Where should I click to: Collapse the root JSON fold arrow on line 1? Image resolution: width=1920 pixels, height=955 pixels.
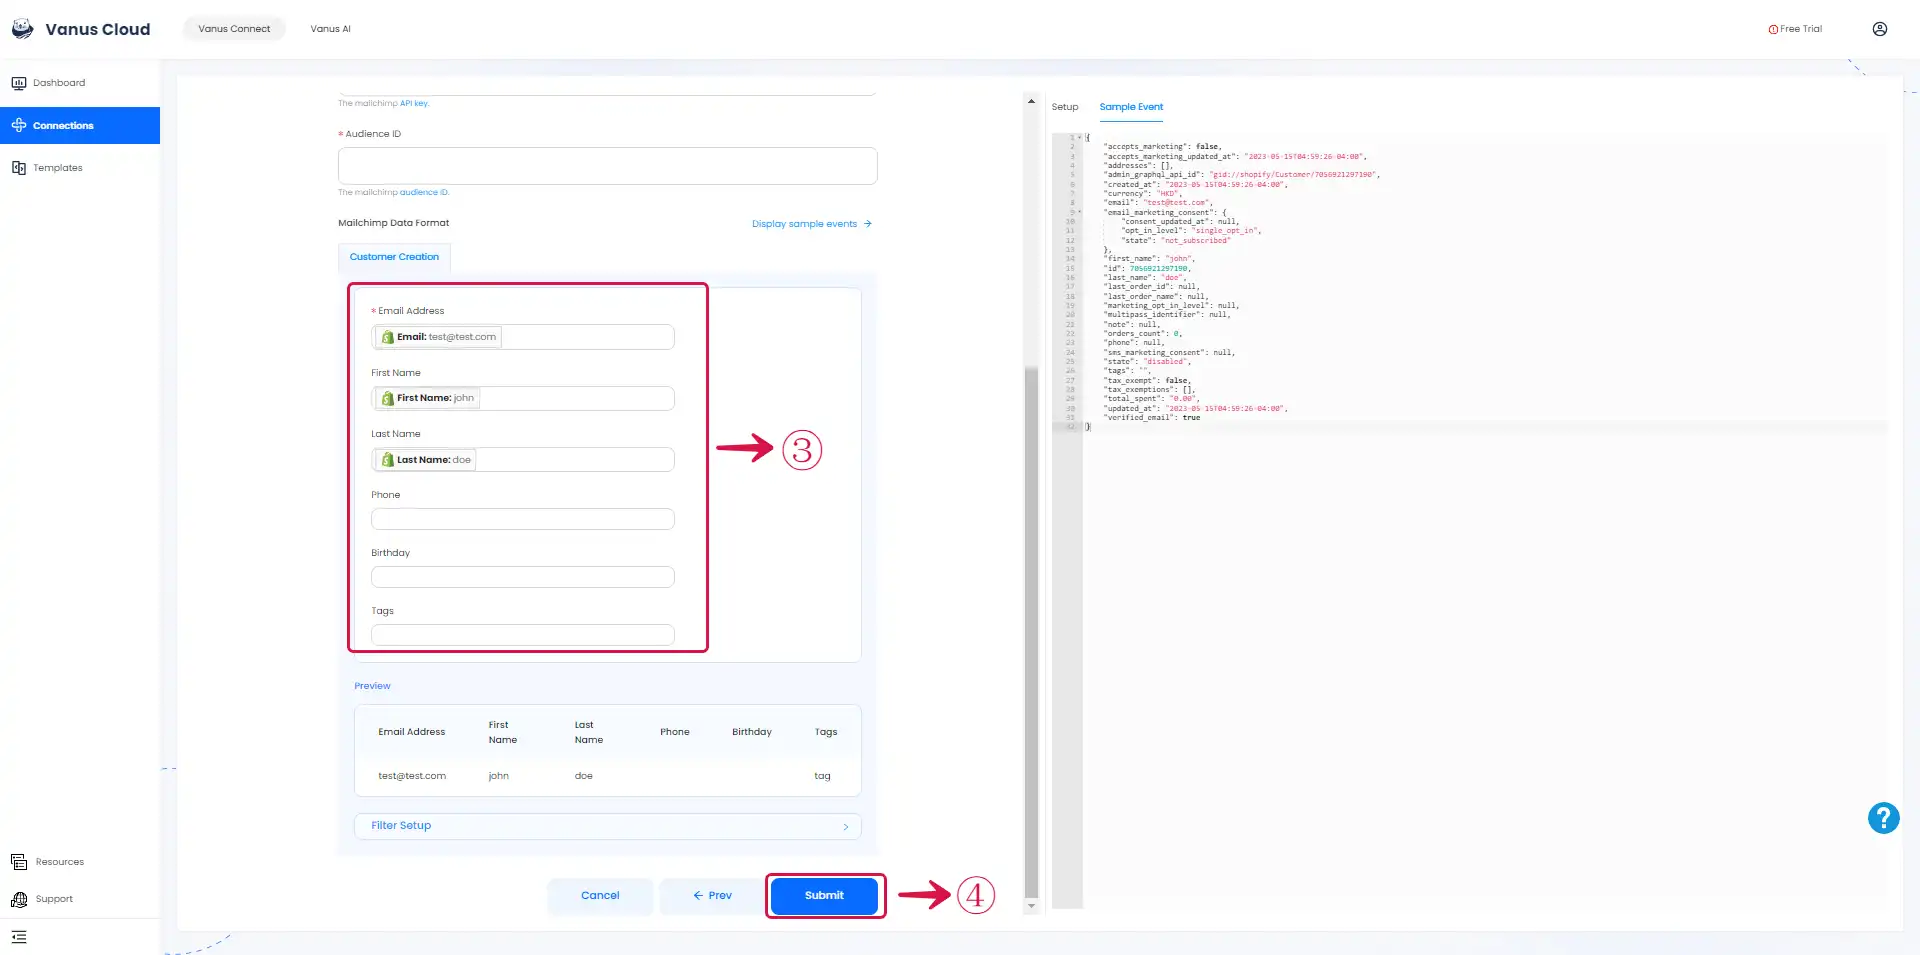(x=1080, y=137)
